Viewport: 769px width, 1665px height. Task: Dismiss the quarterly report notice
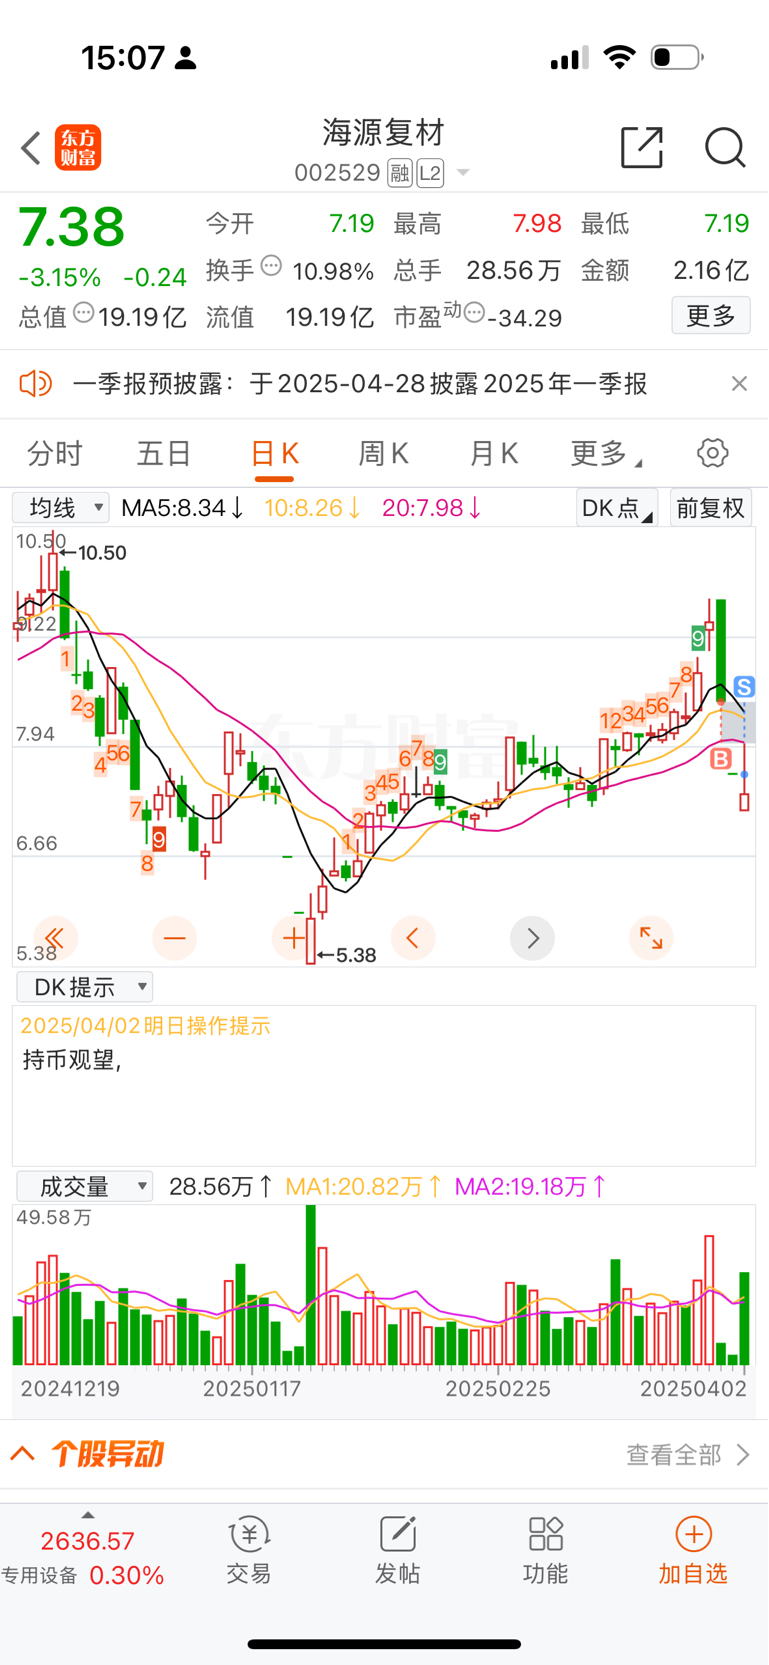[x=739, y=383]
